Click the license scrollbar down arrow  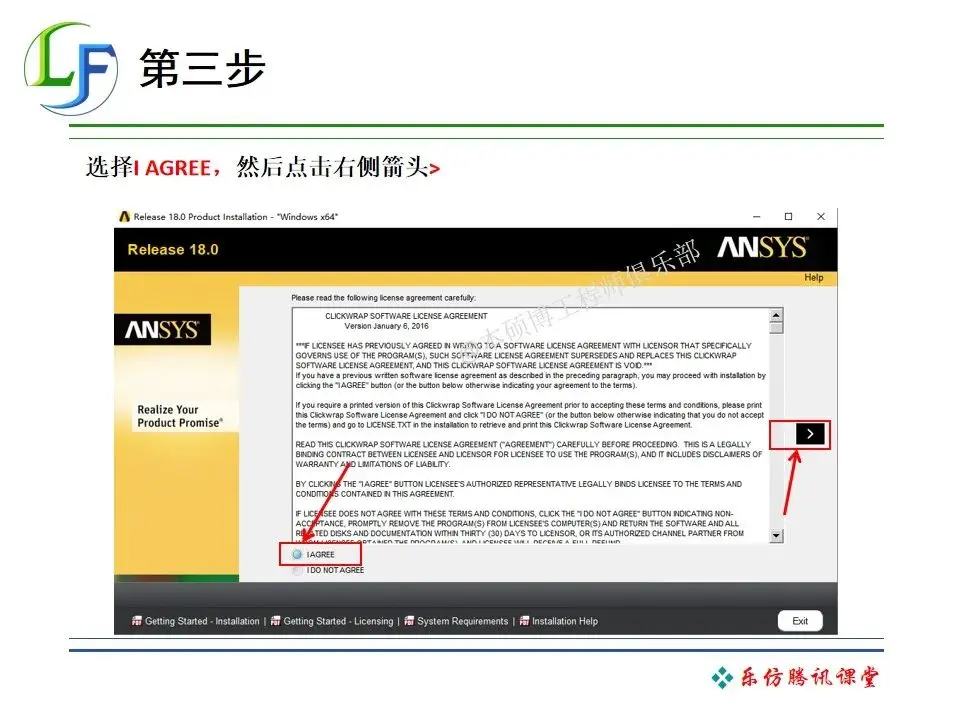[776, 536]
